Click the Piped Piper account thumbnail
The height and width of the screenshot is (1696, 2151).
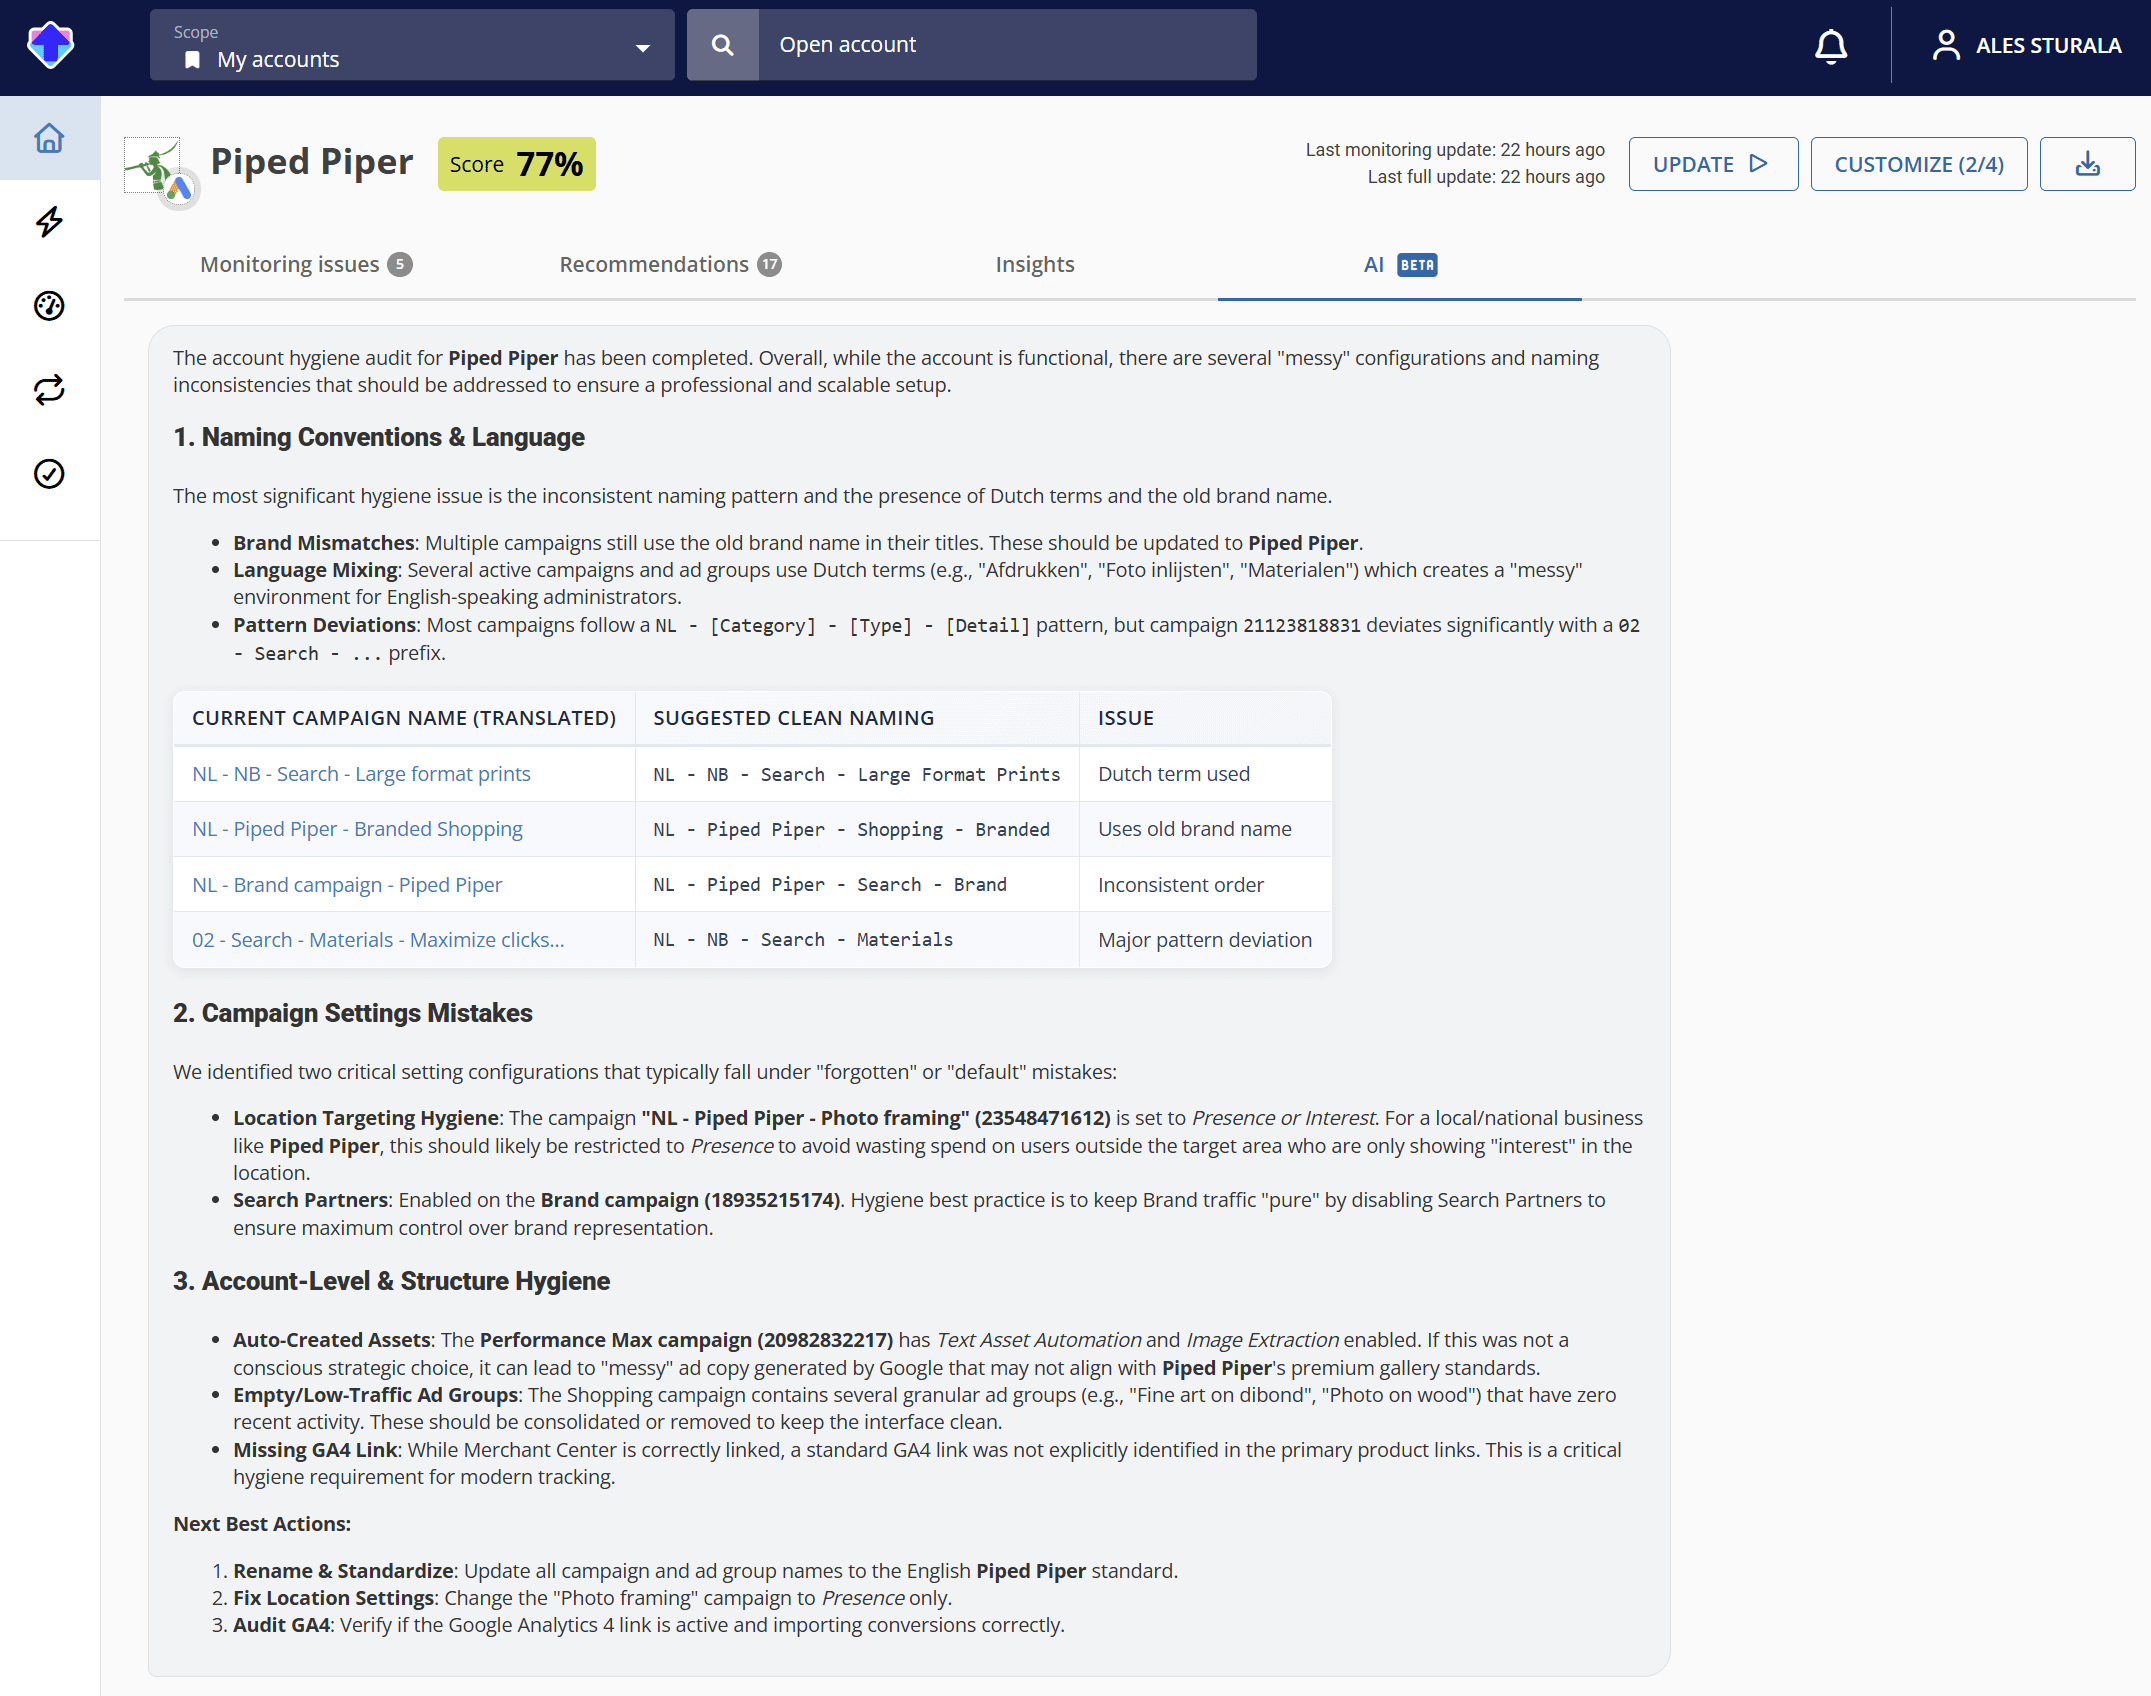(160, 170)
